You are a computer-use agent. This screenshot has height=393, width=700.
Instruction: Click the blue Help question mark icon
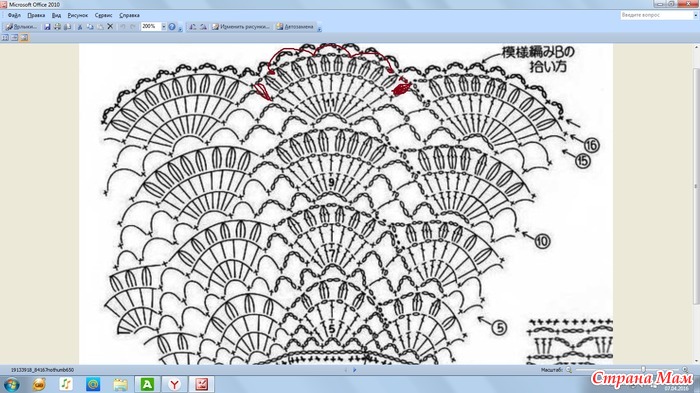click(x=172, y=27)
